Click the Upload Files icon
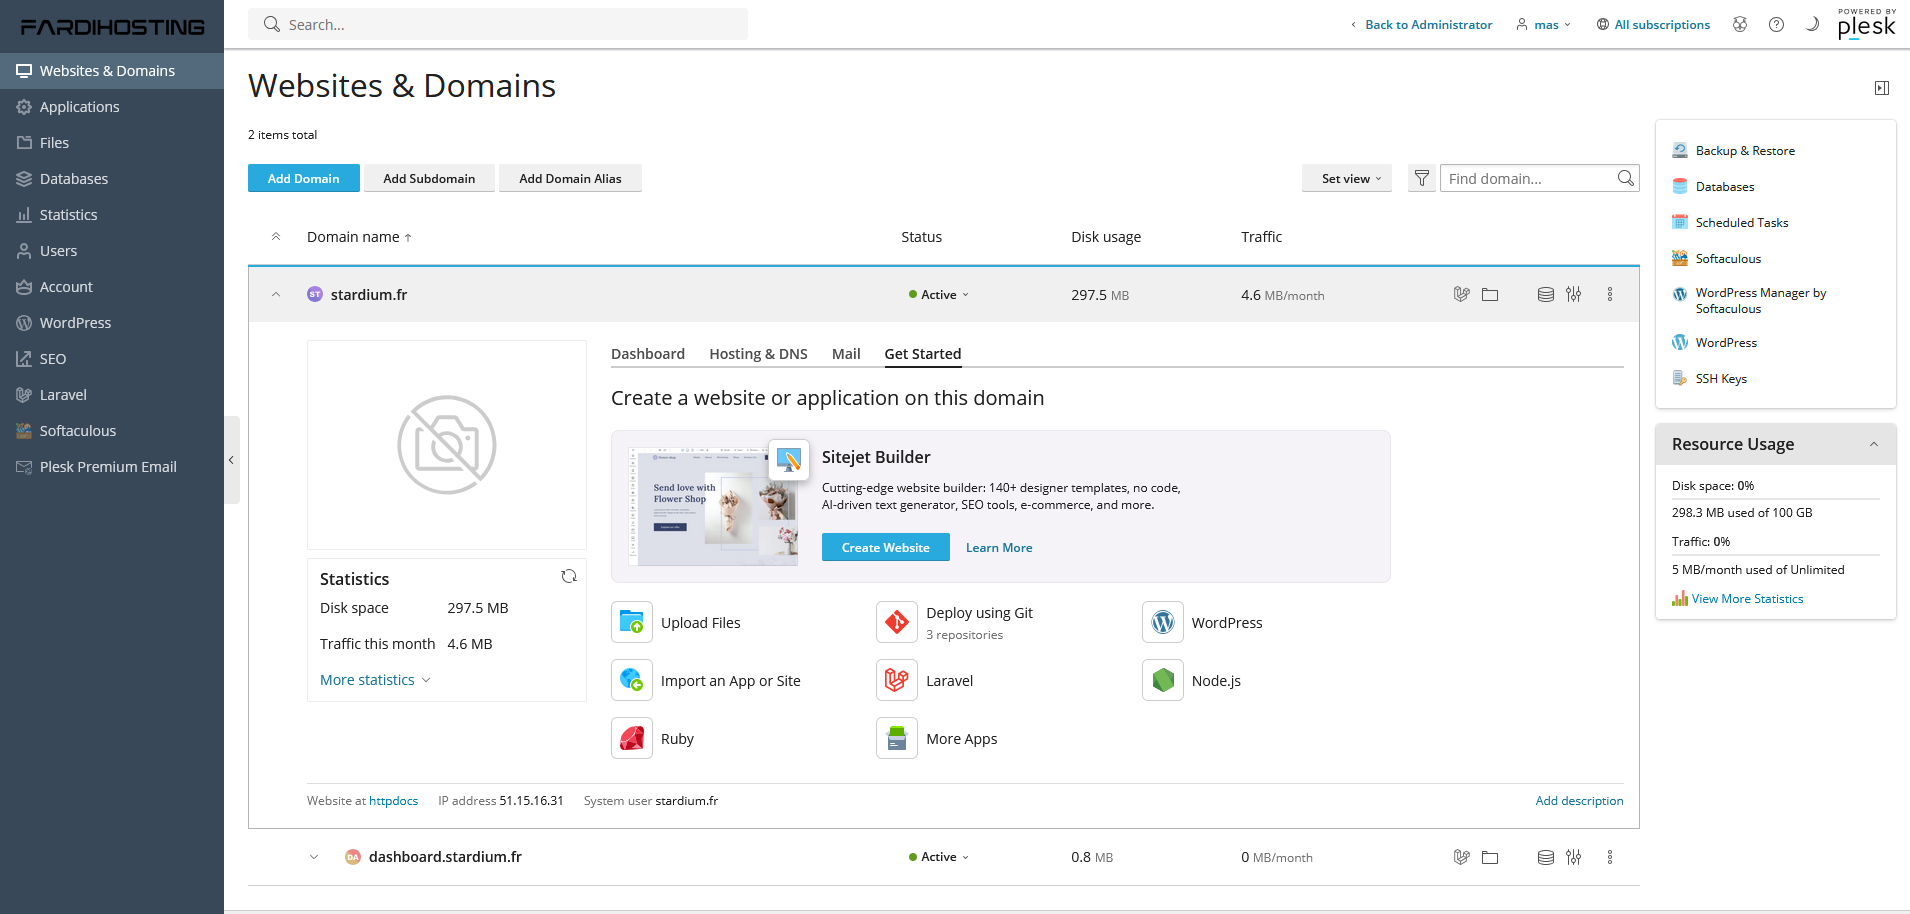The height and width of the screenshot is (914, 1910). click(x=632, y=622)
